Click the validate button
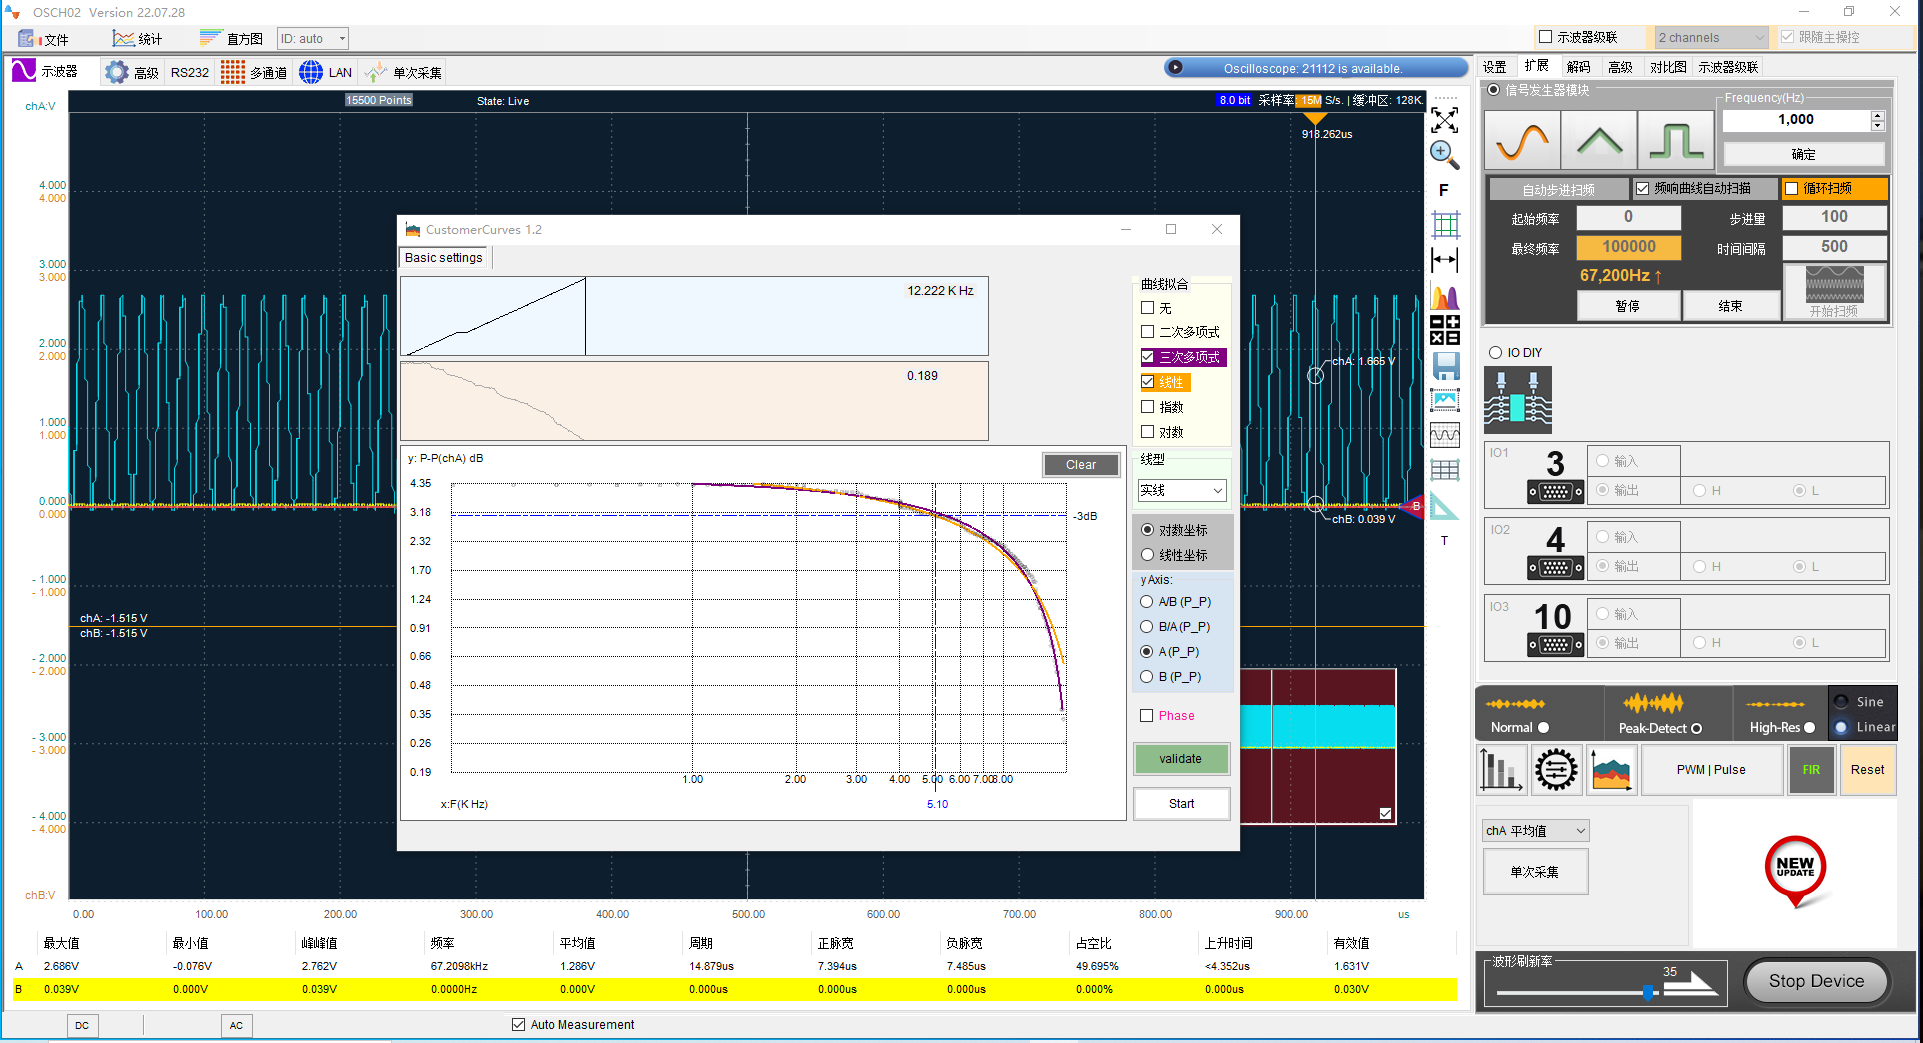 pyautogui.click(x=1181, y=759)
